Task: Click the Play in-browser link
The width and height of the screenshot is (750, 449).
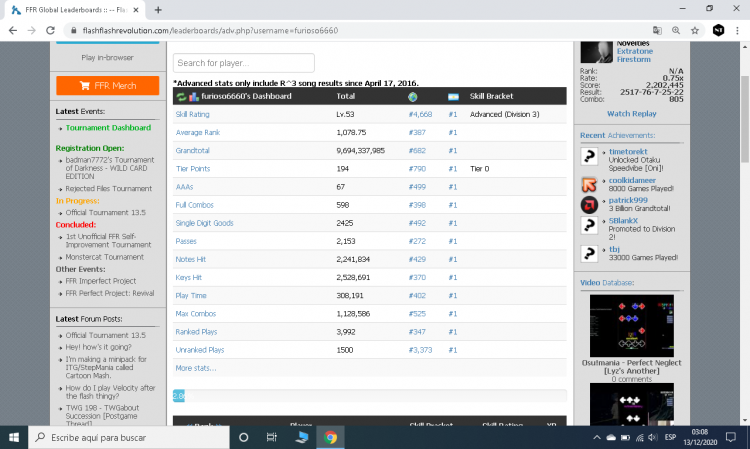Action: tap(107, 57)
